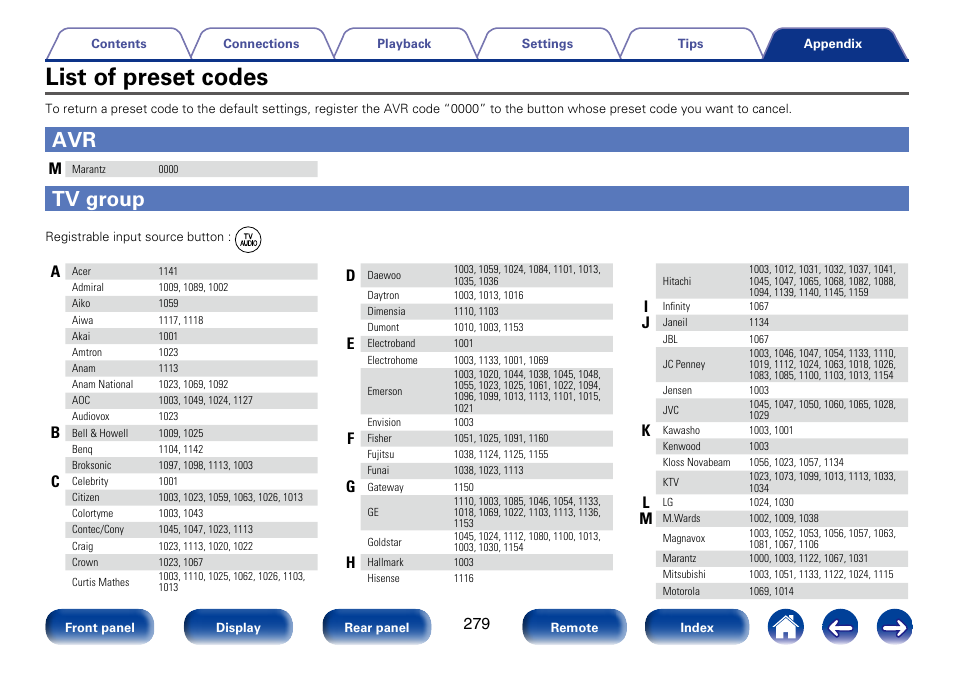The image size is (954, 673).
Task: Click the Aiwa codes 1117, 1118
Action: pyautogui.click(x=181, y=320)
